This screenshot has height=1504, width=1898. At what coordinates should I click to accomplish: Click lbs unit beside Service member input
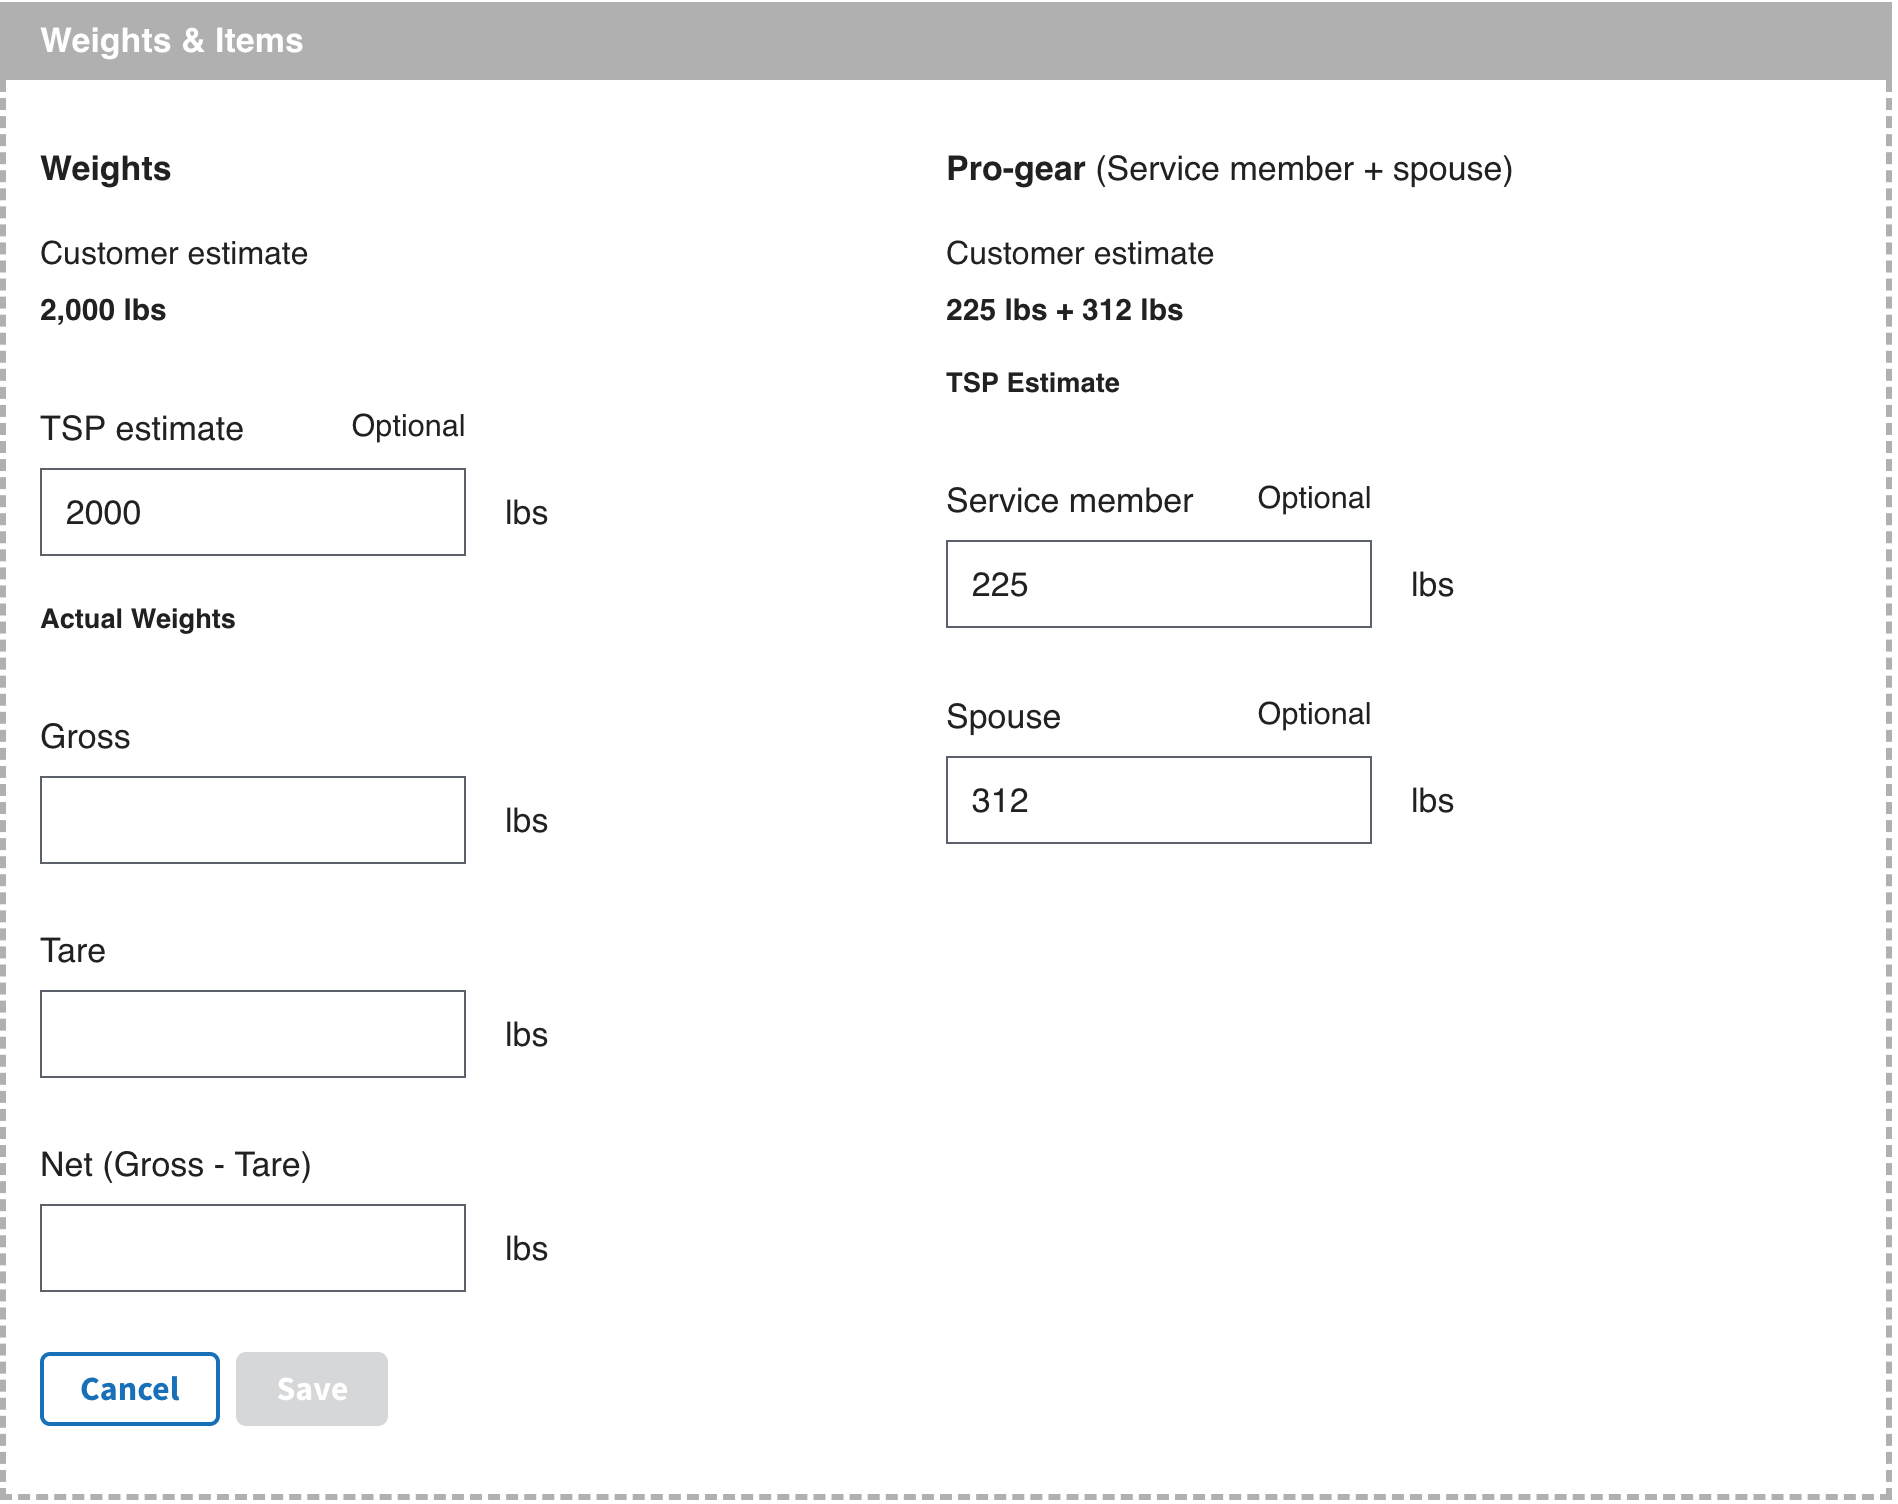[1432, 585]
